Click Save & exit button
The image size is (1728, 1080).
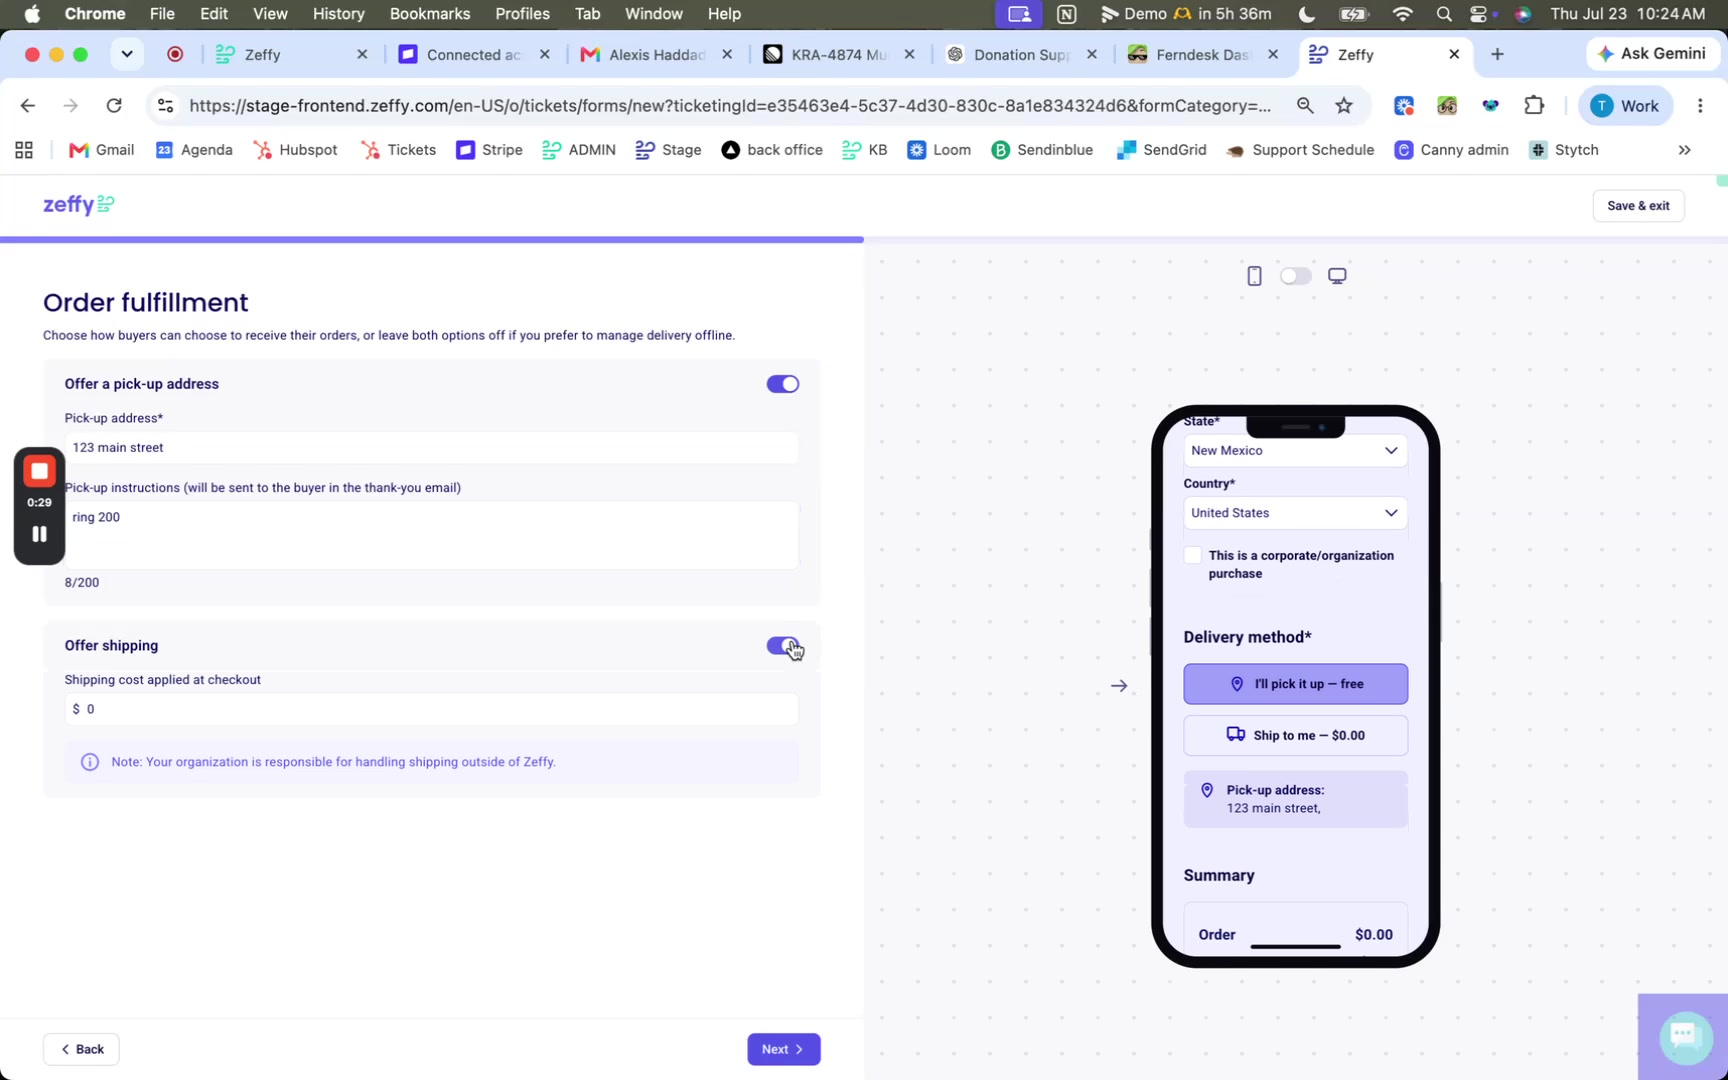tap(1638, 206)
